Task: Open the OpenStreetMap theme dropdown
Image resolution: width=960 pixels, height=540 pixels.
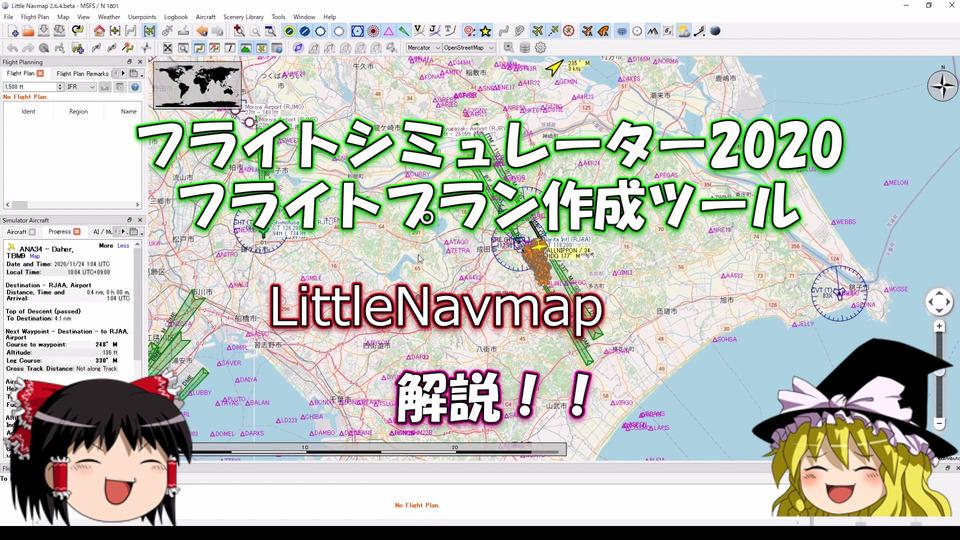Action: point(469,47)
